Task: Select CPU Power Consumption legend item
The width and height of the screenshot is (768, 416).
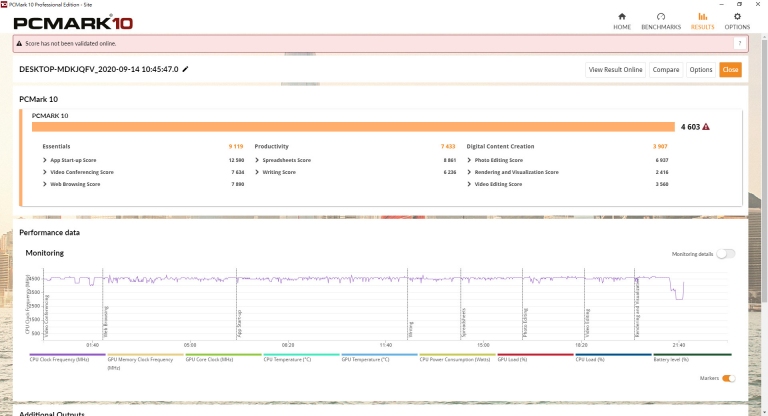Action: pyautogui.click(x=455, y=360)
